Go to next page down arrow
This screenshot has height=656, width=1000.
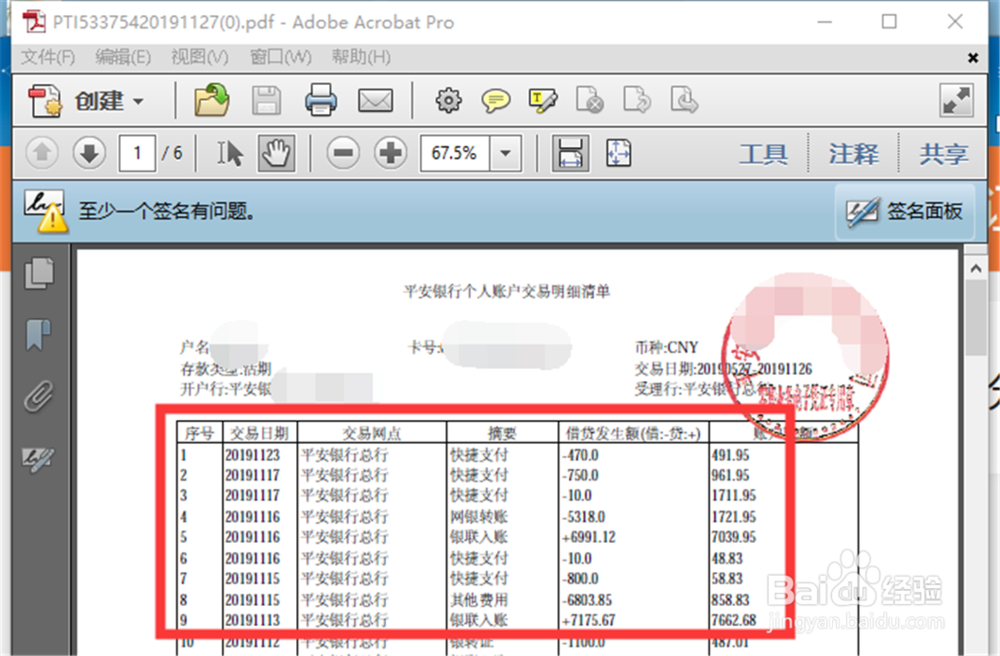pyautogui.click(x=89, y=153)
